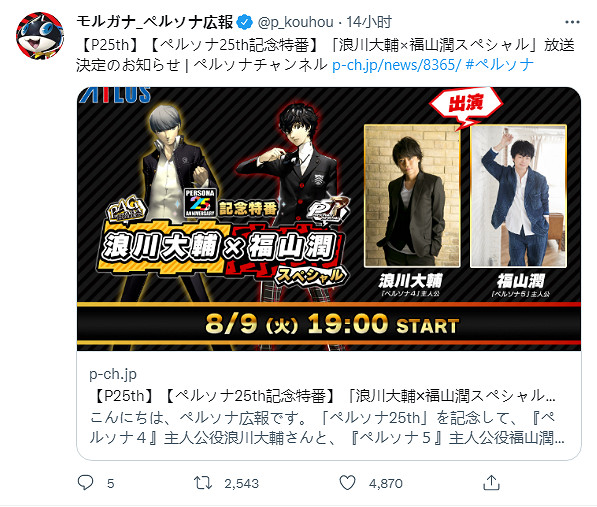Click the Morgana profile avatar
The width and height of the screenshot is (597, 507).
40,36
